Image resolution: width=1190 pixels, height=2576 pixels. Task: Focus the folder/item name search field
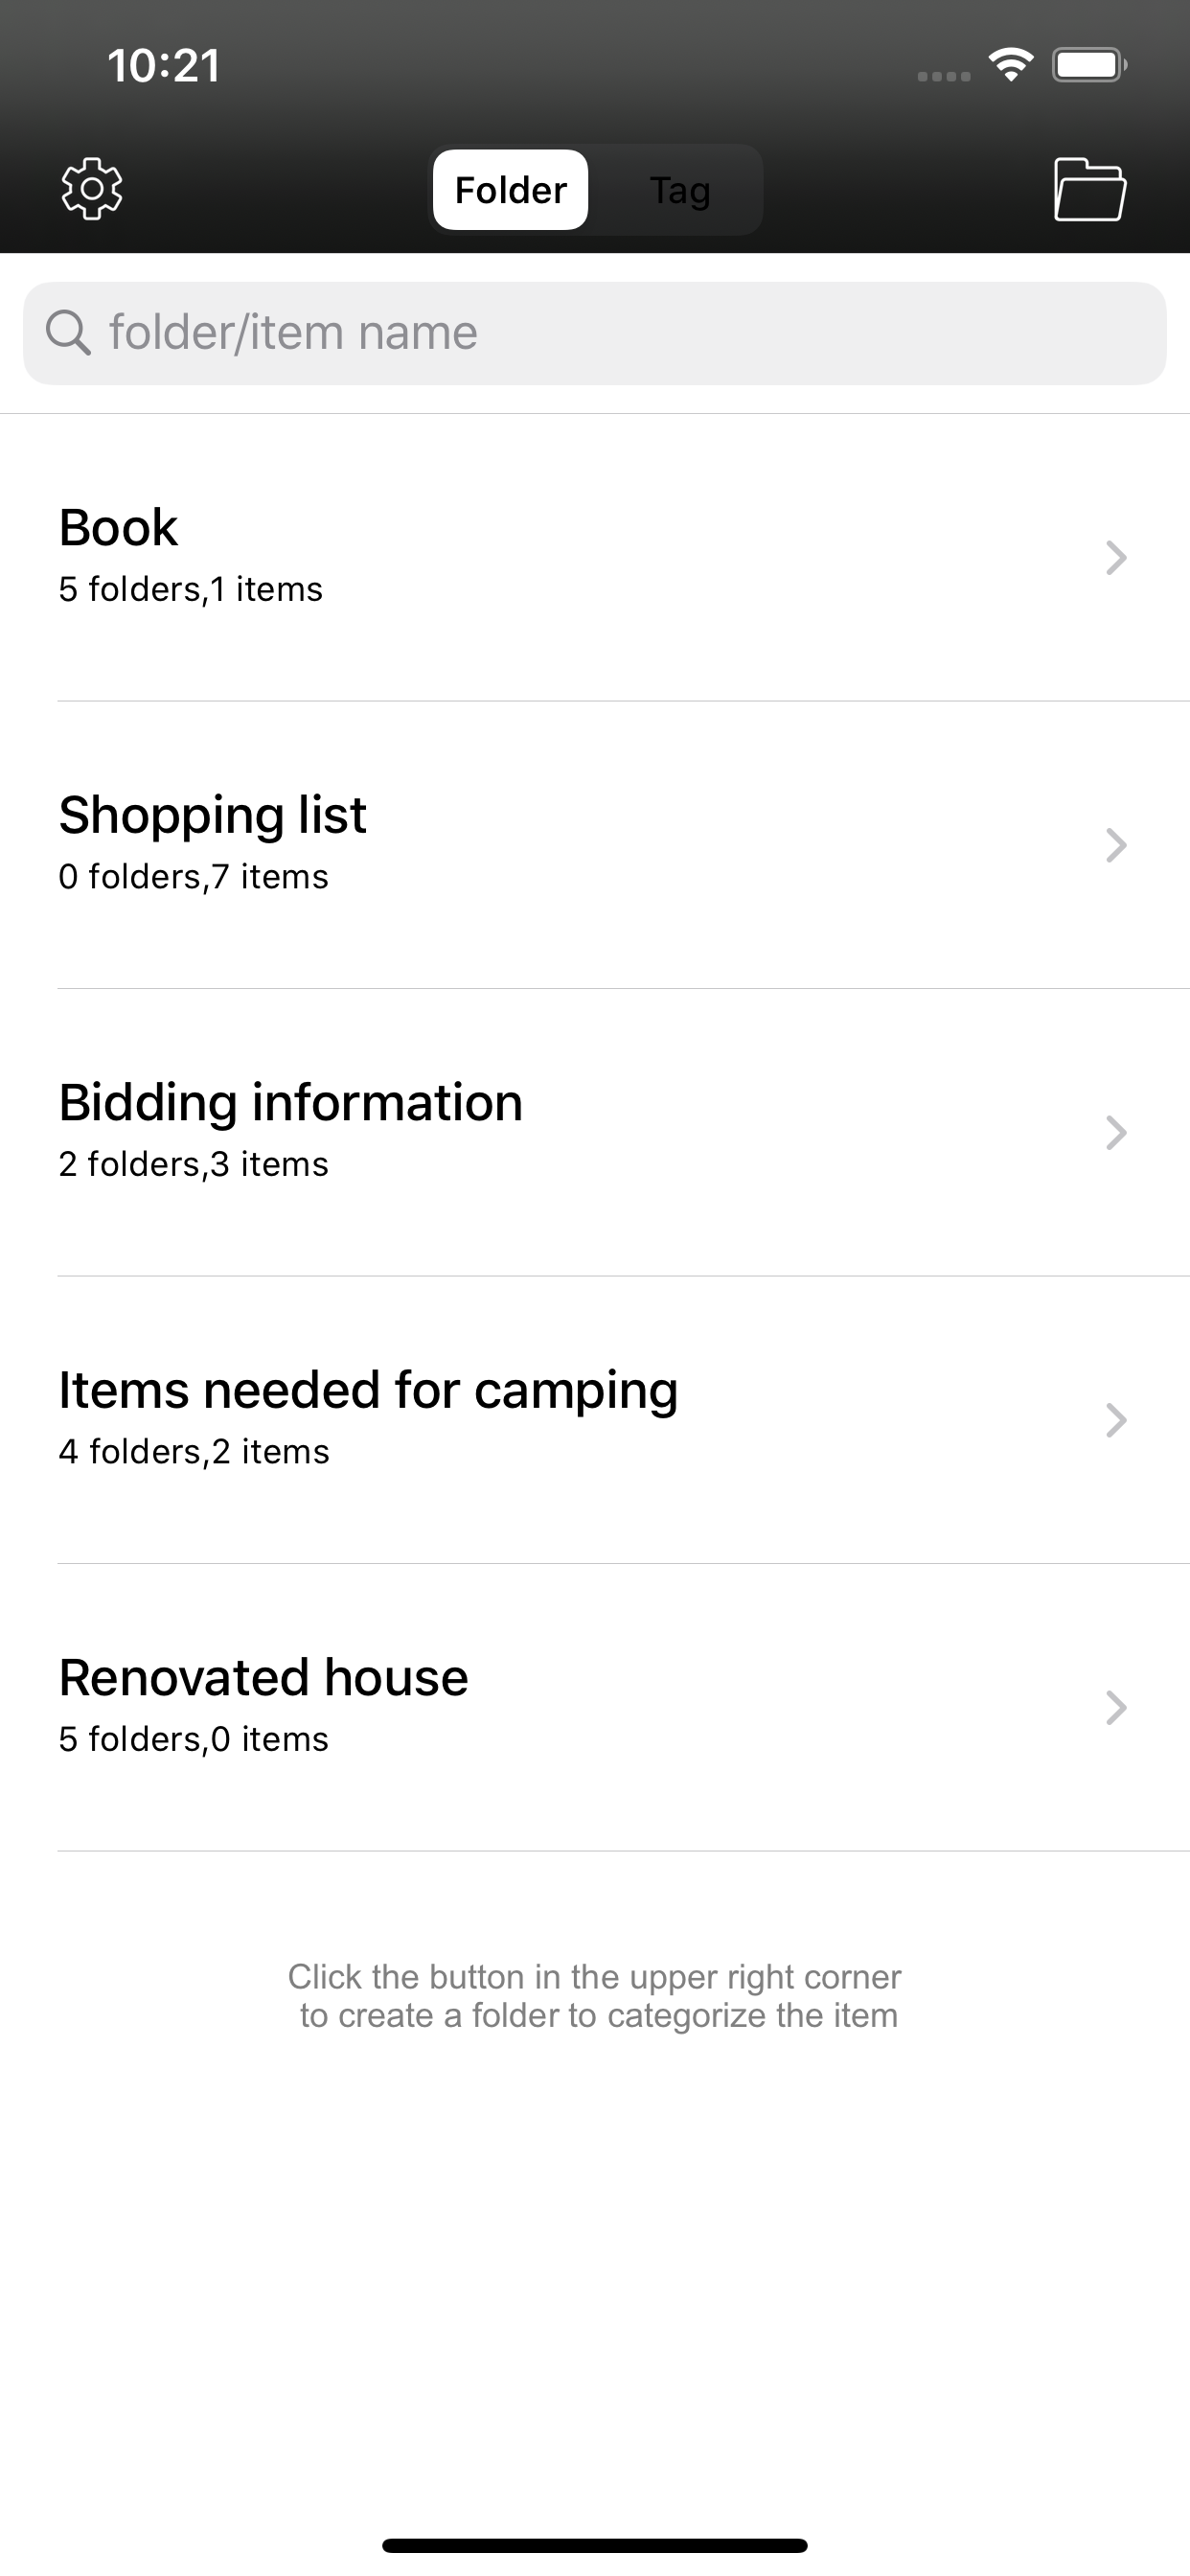595,333
